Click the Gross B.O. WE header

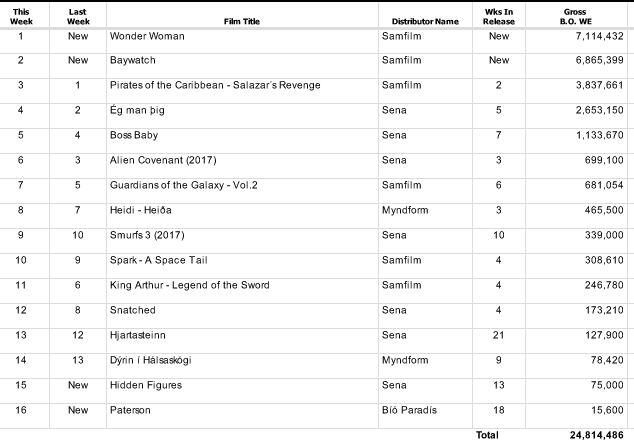(x=574, y=16)
